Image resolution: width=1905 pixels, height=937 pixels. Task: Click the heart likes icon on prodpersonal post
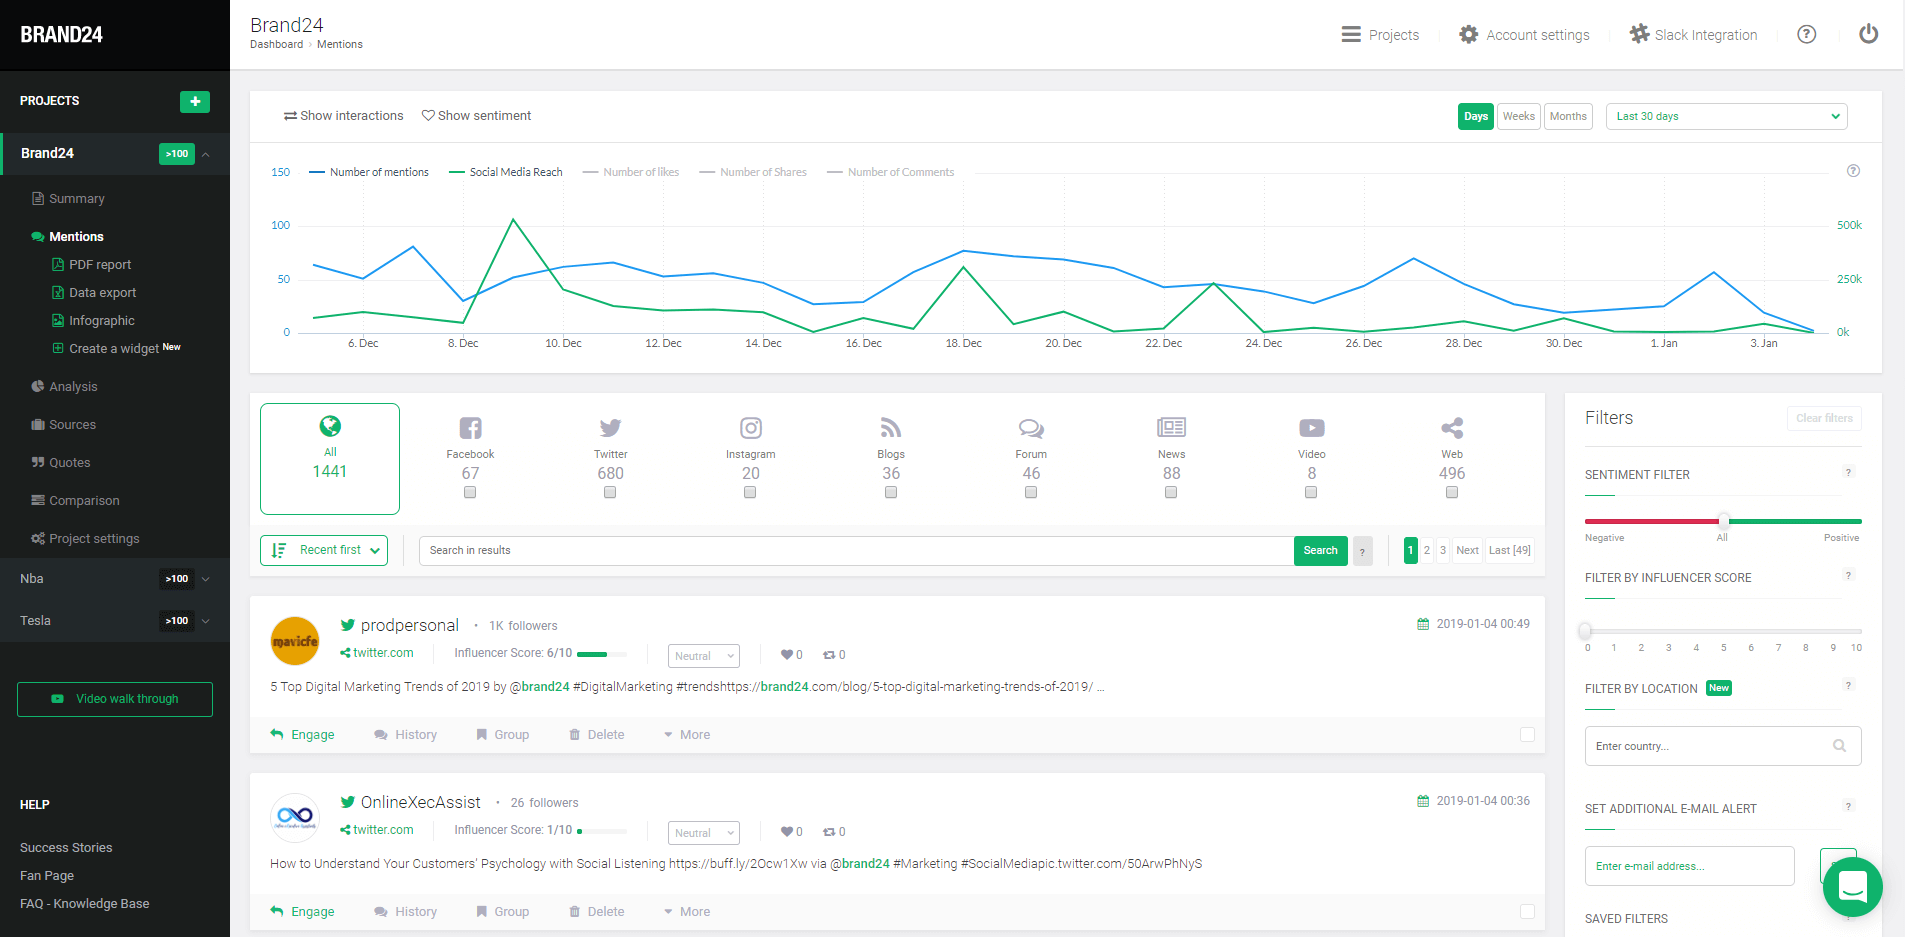click(x=787, y=655)
